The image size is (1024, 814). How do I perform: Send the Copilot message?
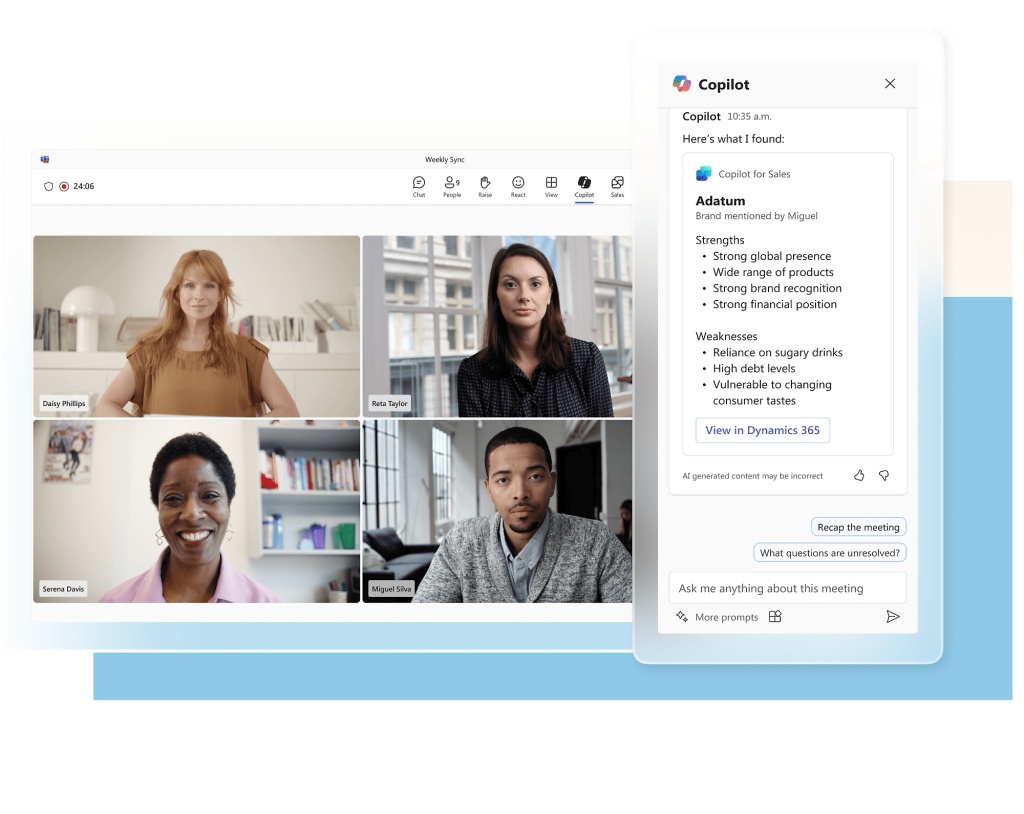coord(893,617)
